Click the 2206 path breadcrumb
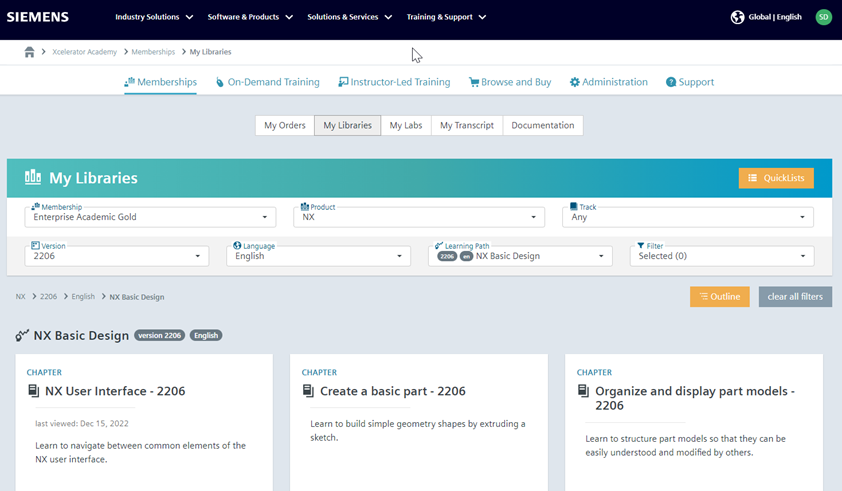This screenshot has width=842, height=491. [48, 297]
